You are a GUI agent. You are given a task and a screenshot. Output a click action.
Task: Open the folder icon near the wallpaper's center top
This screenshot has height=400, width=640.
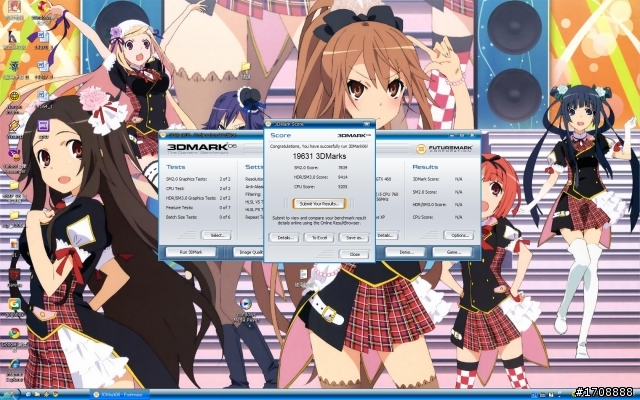point(245,67)
